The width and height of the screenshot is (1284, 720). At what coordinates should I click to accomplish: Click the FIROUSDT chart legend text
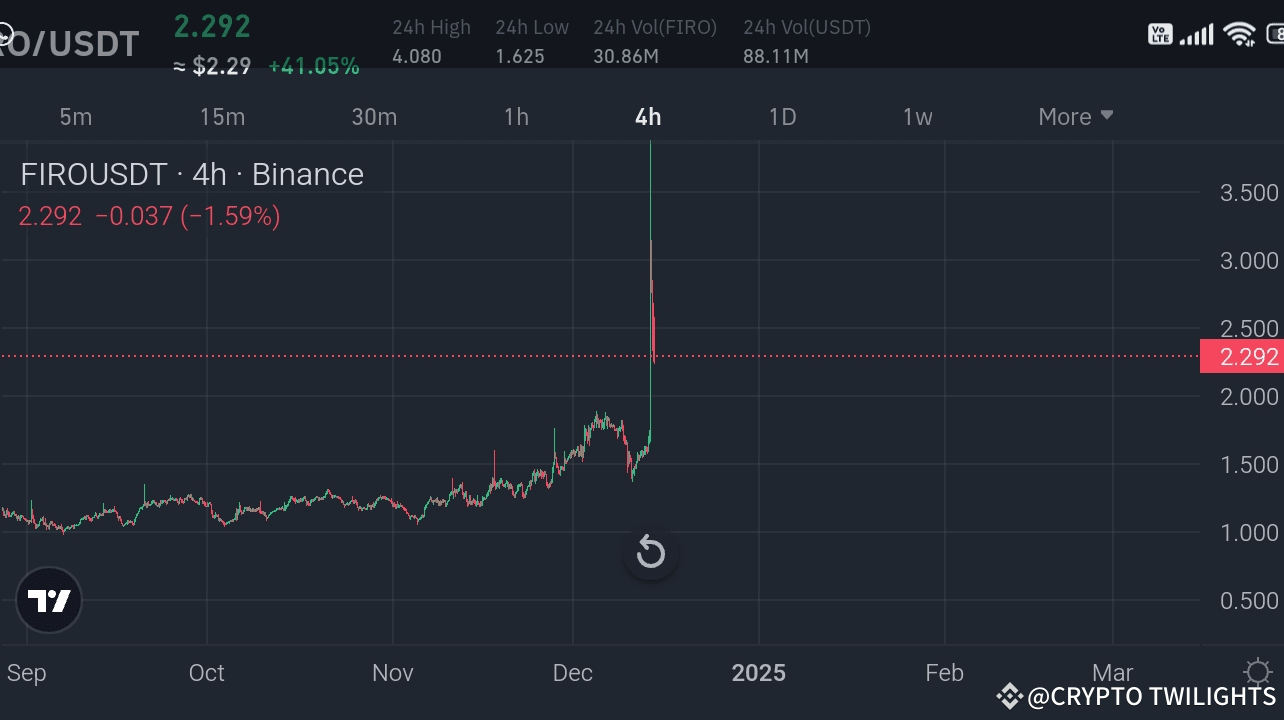191,174
